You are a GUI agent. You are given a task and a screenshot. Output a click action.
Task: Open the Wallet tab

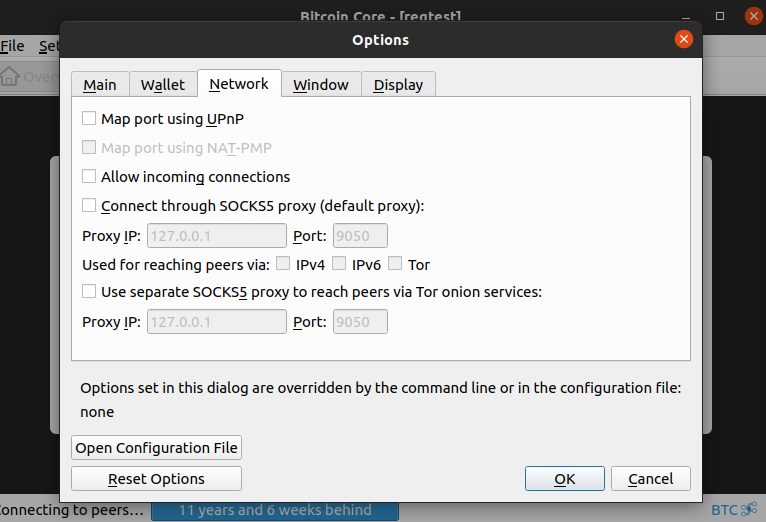tap(163, 85)
